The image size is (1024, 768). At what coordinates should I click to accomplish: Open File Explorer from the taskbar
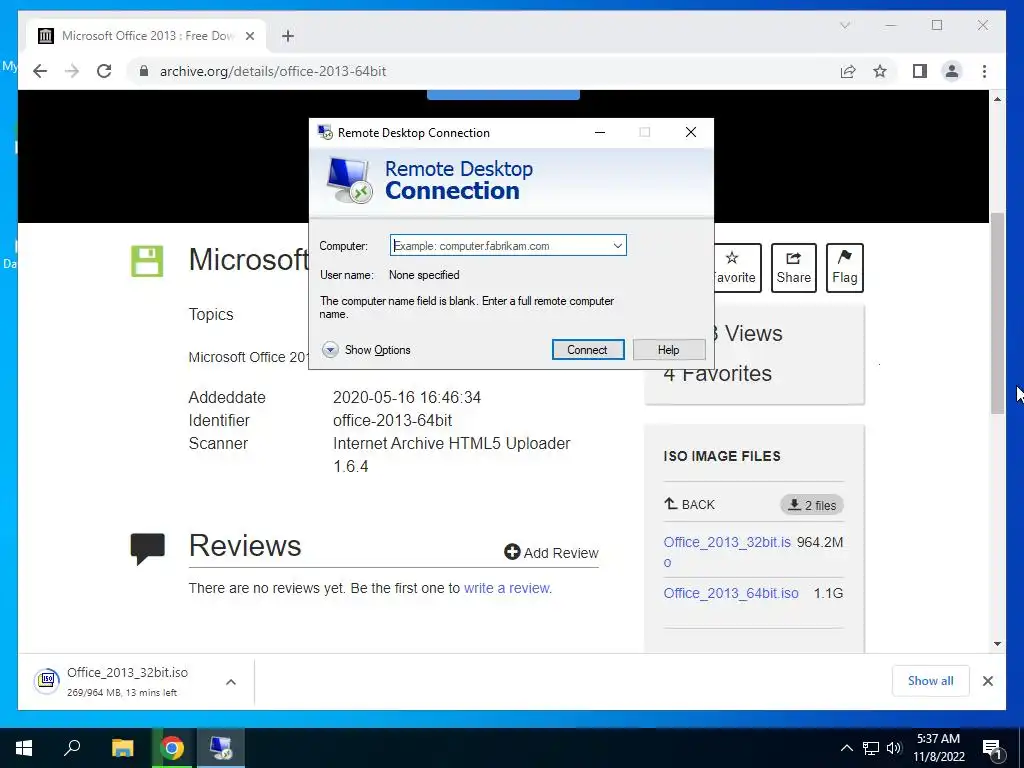pyautogui.click(x=122, y=748)
